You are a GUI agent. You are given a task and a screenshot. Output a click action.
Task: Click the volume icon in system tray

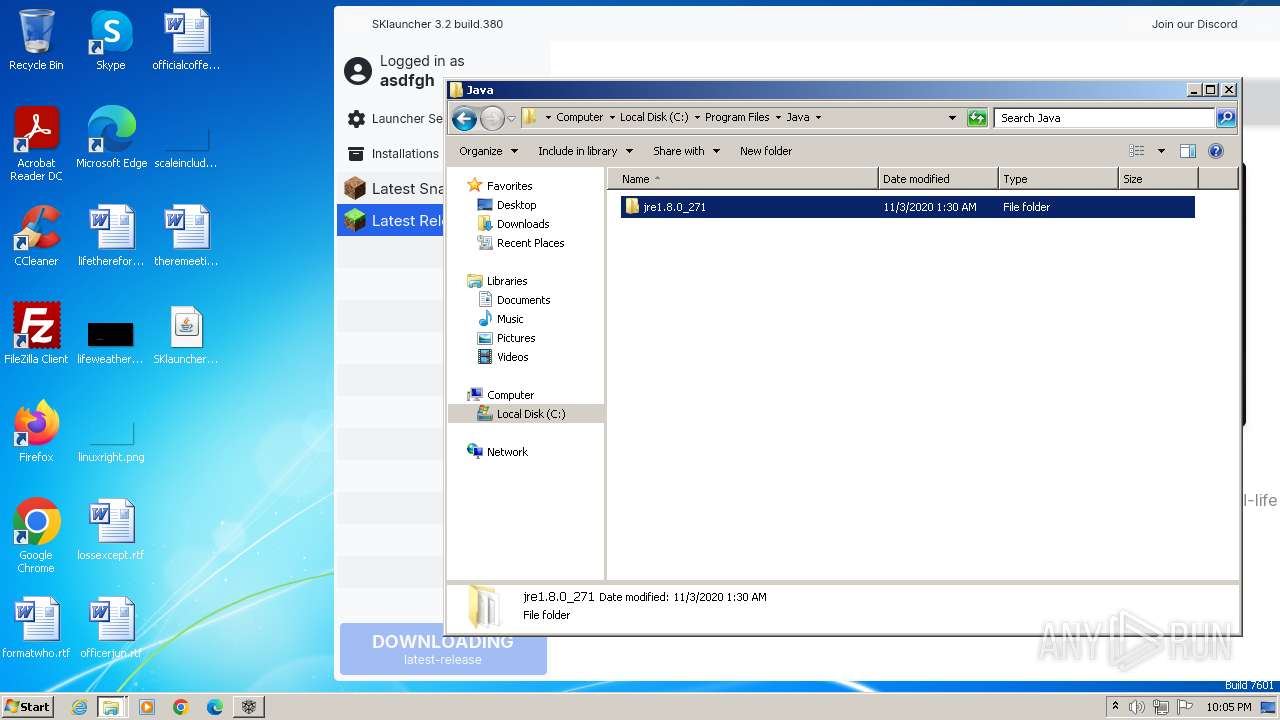tap(1137, 707)
